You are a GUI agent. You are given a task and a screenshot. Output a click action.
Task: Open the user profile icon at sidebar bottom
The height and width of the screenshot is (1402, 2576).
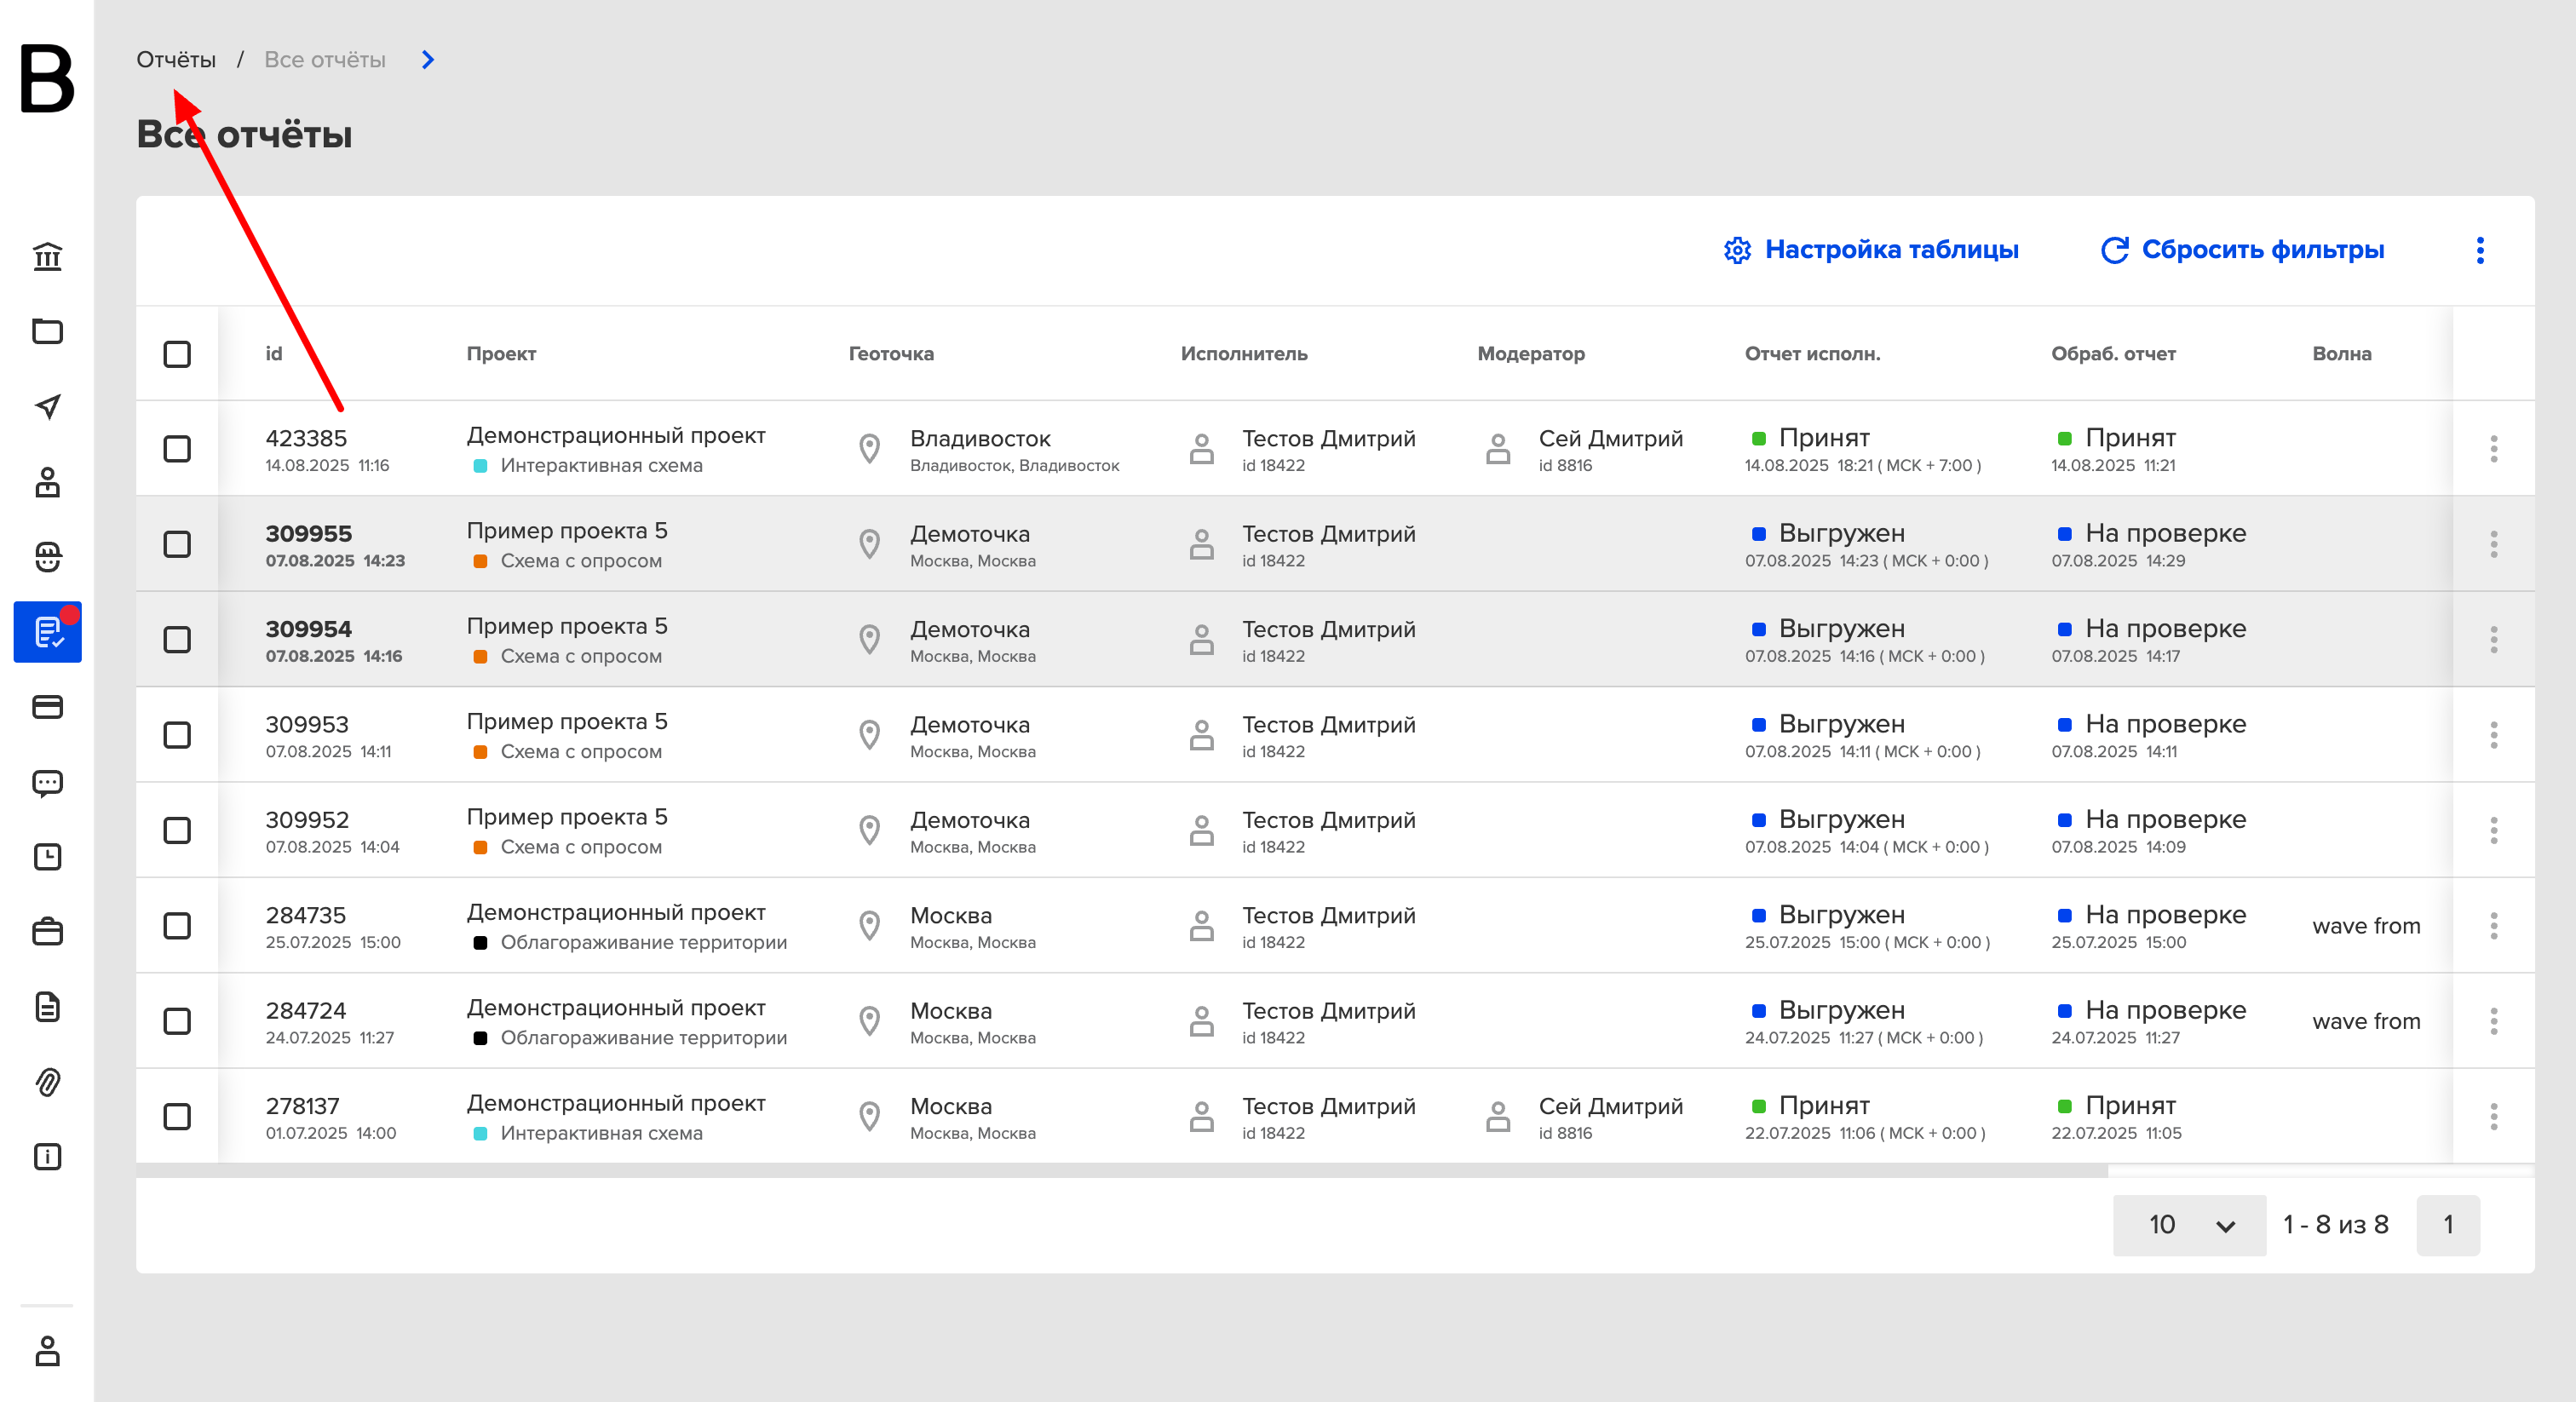[x=47, y=1351]
